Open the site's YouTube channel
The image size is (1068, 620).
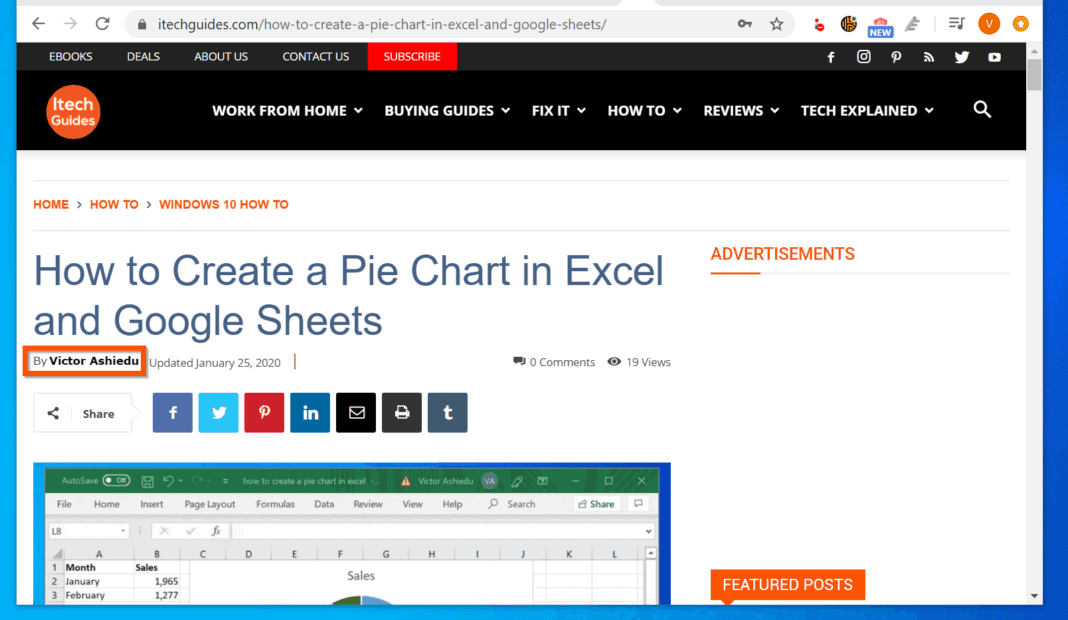coord(994,57)
